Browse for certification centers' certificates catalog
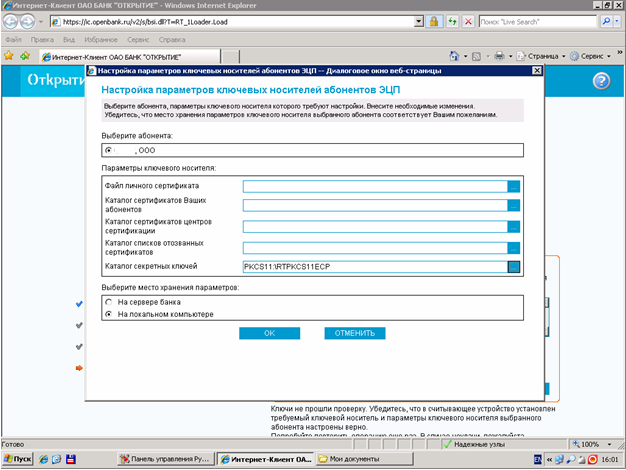Screen dimensions: 626x470 point(514,227)
